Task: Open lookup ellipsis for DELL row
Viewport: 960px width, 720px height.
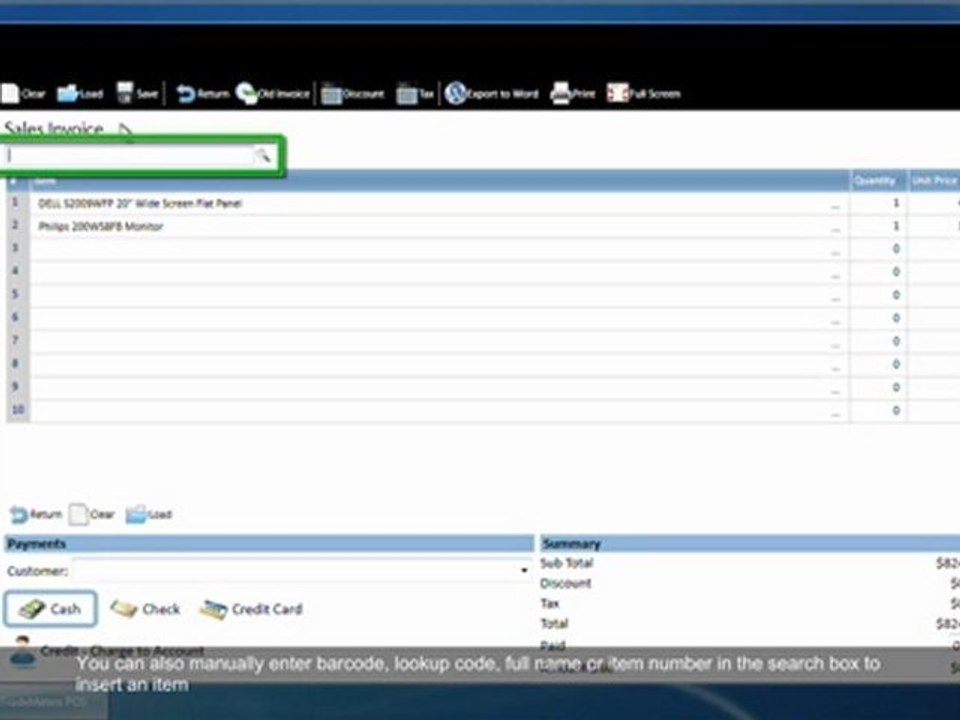Action: pos(836,204)
